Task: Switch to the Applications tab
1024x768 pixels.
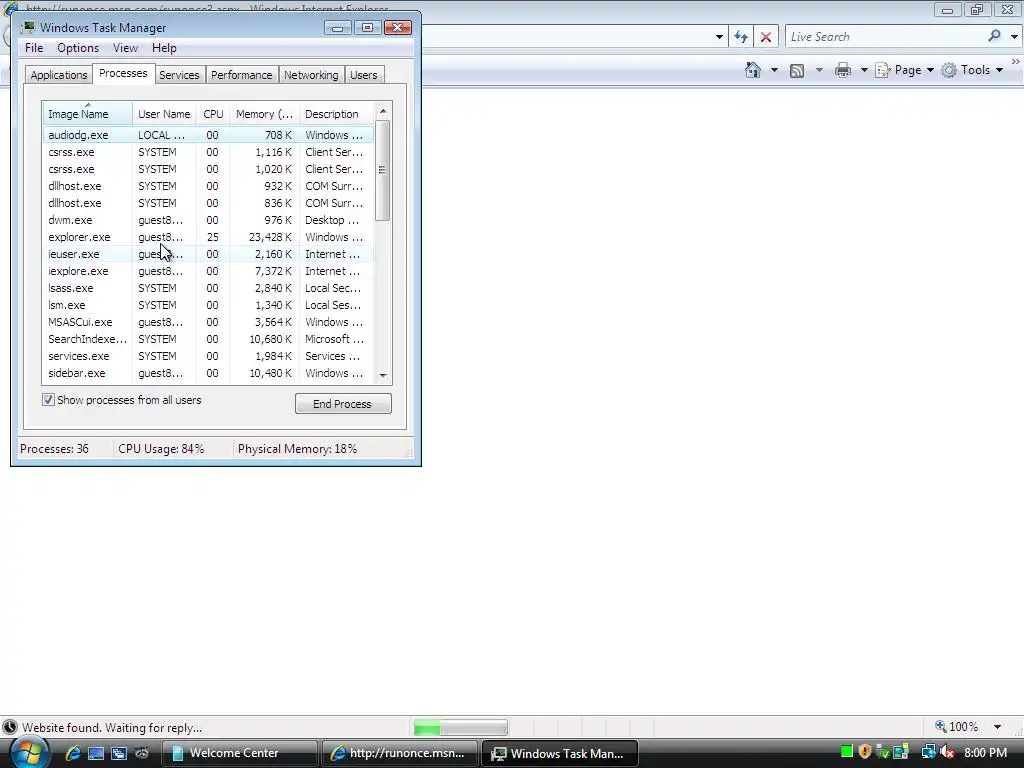Action: [x=59, y=74]
